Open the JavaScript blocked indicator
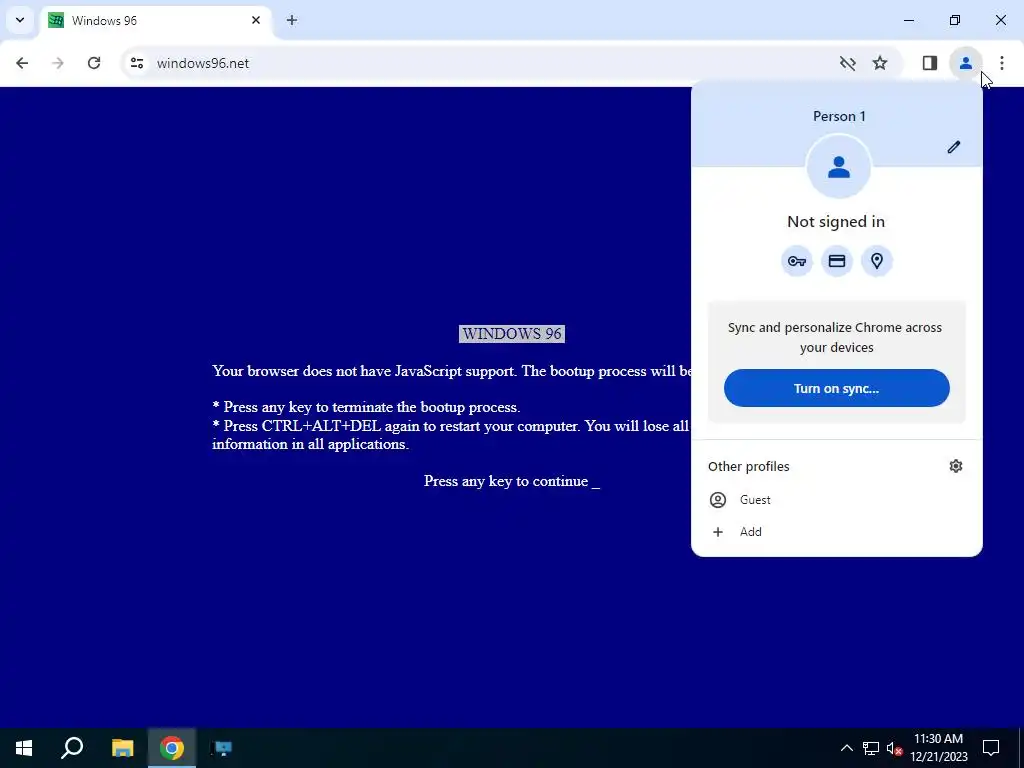 (x=848, y=63)
